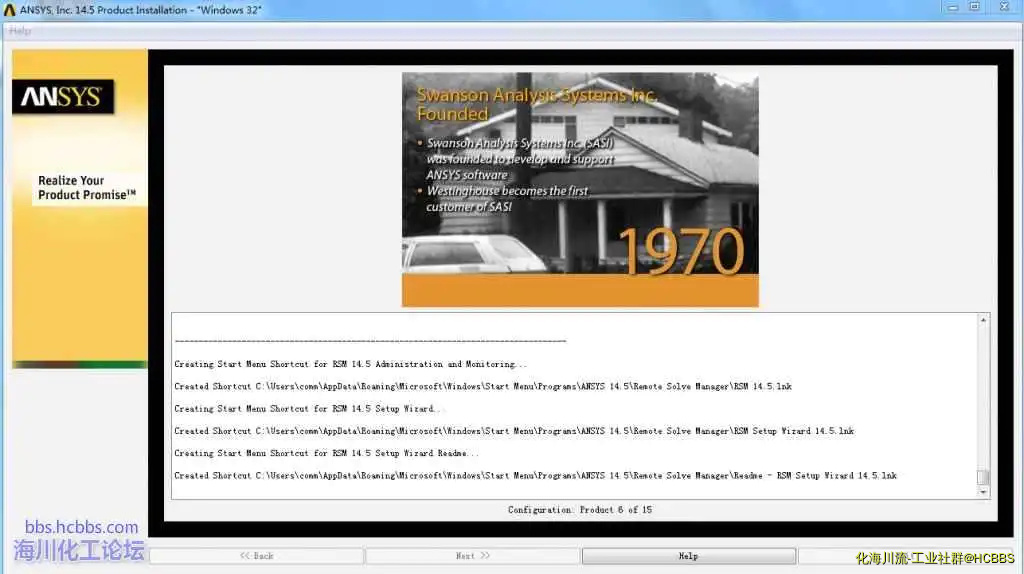Click the Swanson Analysis Systems 1970 banner image
This screenshot has height=574, width=1024.
click(x=580, y=189)
